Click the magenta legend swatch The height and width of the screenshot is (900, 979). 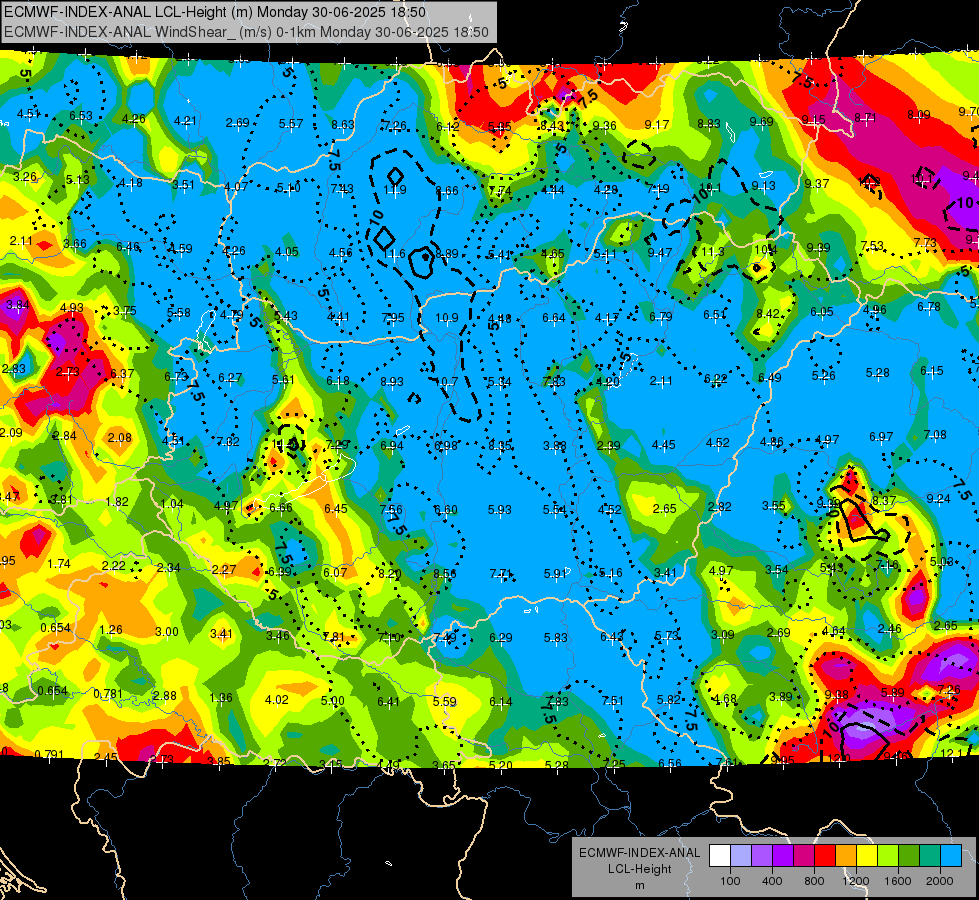[x=804, y=856]
